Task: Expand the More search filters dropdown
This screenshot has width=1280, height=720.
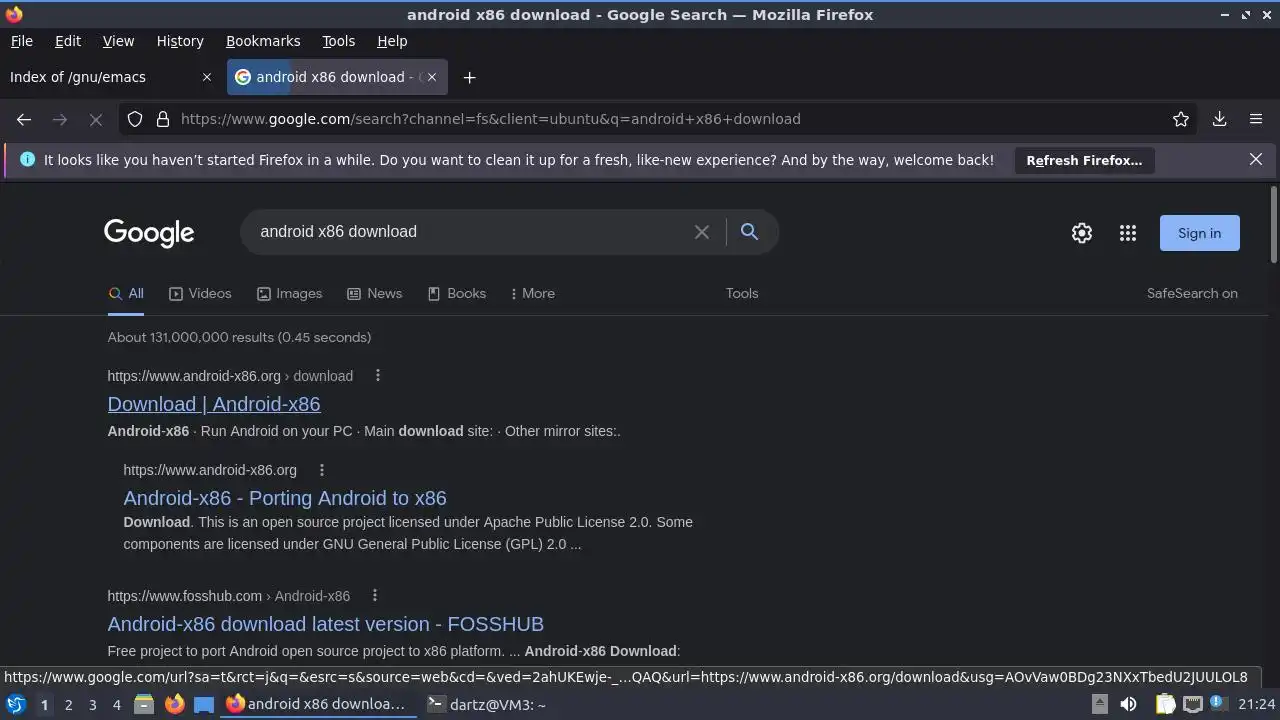Action: (x=532, y=294)
